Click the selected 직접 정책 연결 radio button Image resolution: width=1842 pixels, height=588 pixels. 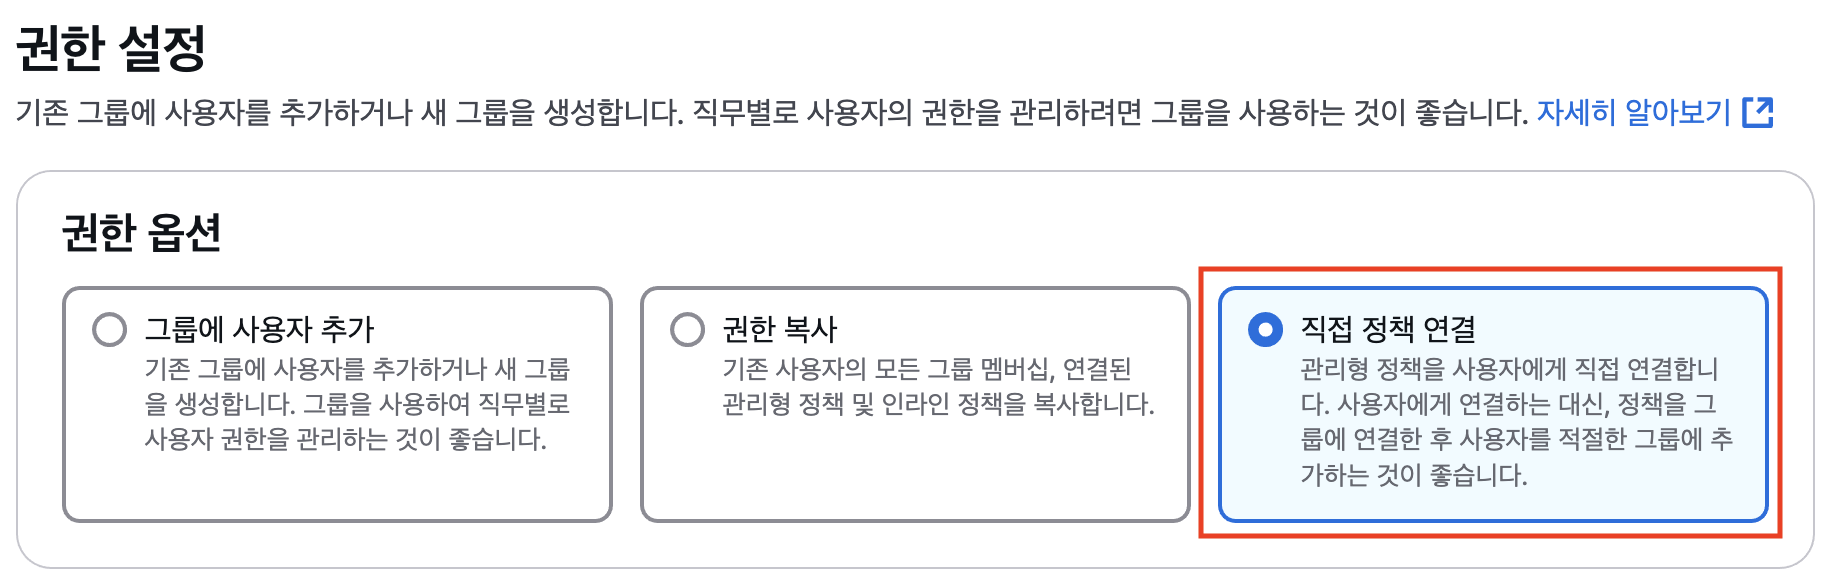pos(1265,329)
